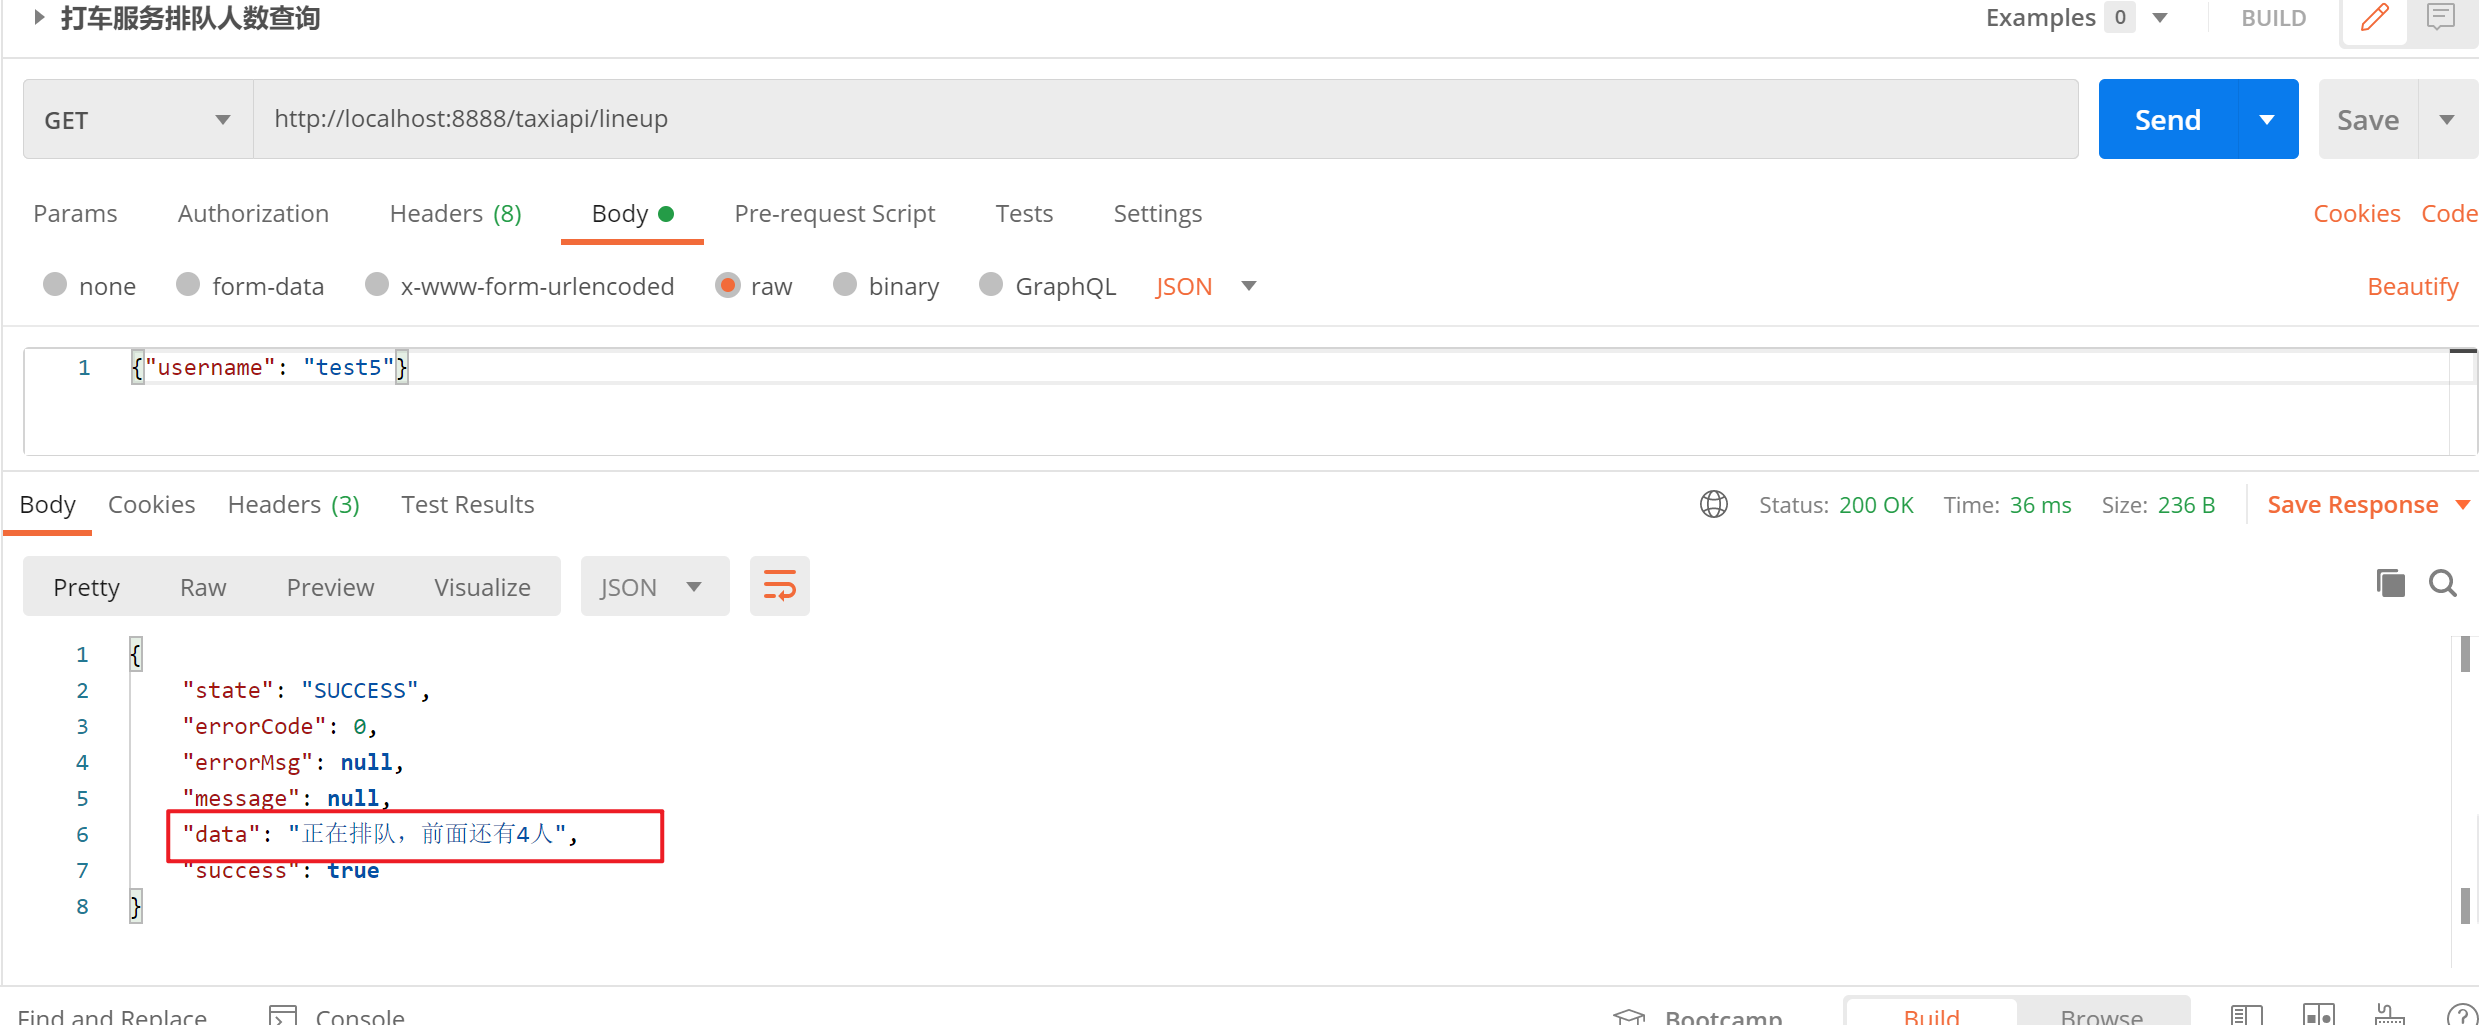Select x-www-form-urlencoded radio
The height and width of the screenshot is (1025, 2479).
click(376, 285)
